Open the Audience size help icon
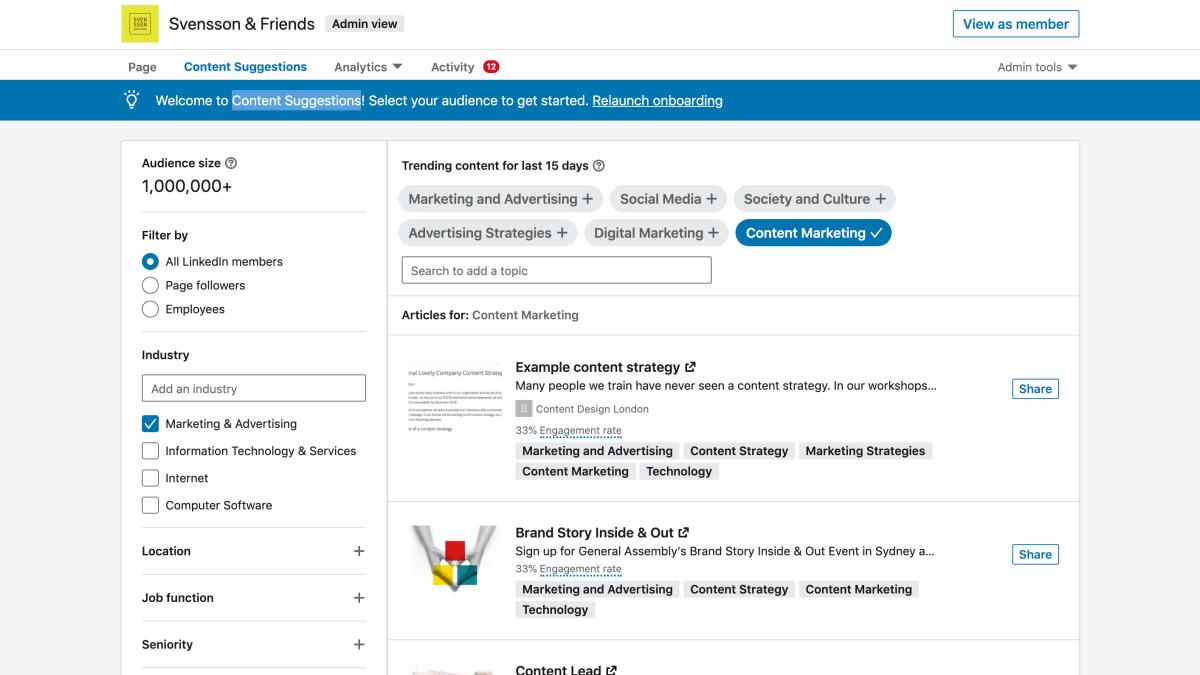Screen dimensions: 1200x675 point(231,163)
